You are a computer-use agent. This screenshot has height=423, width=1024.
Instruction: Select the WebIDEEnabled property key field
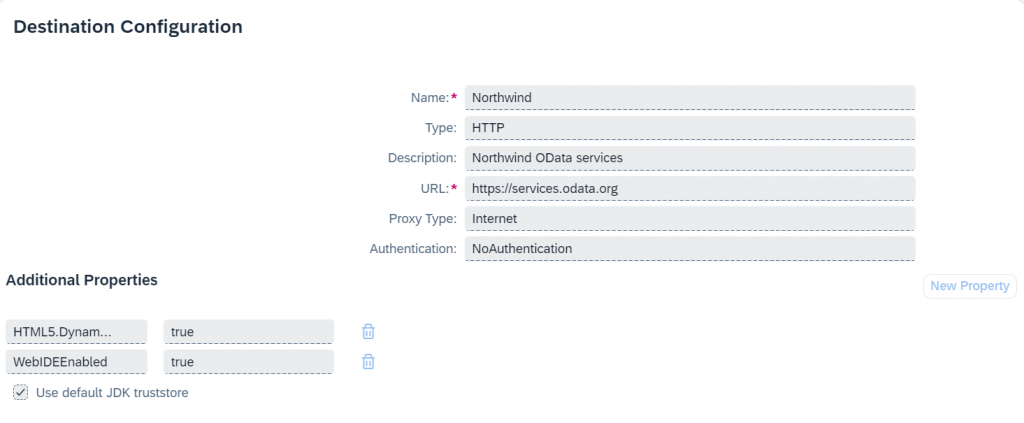pos(76,362)
